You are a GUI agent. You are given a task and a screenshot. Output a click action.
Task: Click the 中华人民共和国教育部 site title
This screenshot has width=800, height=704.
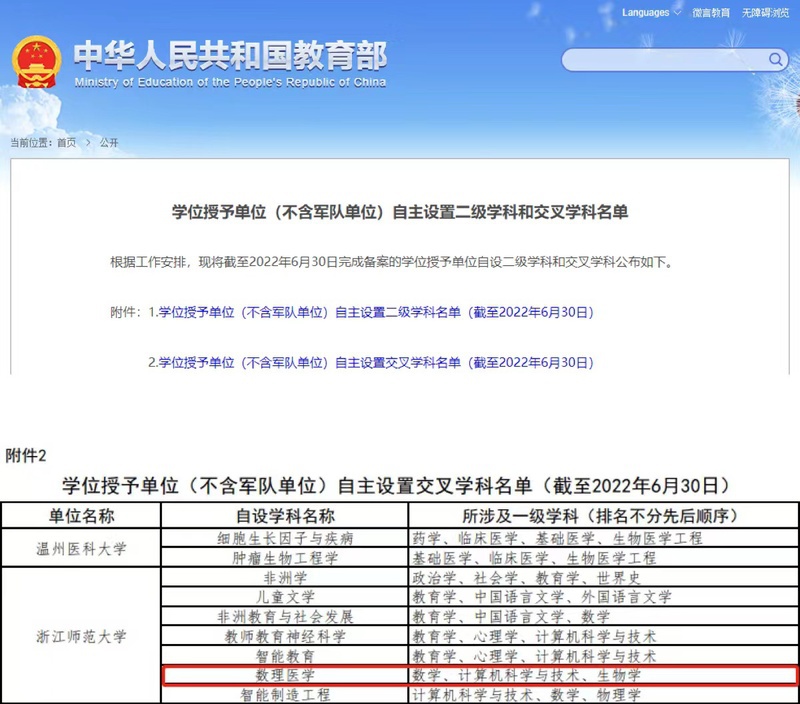(230, 56)
